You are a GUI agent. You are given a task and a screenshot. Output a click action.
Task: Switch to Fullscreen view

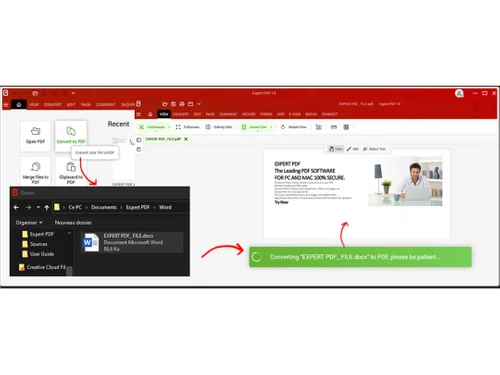[x=187, y=127]
